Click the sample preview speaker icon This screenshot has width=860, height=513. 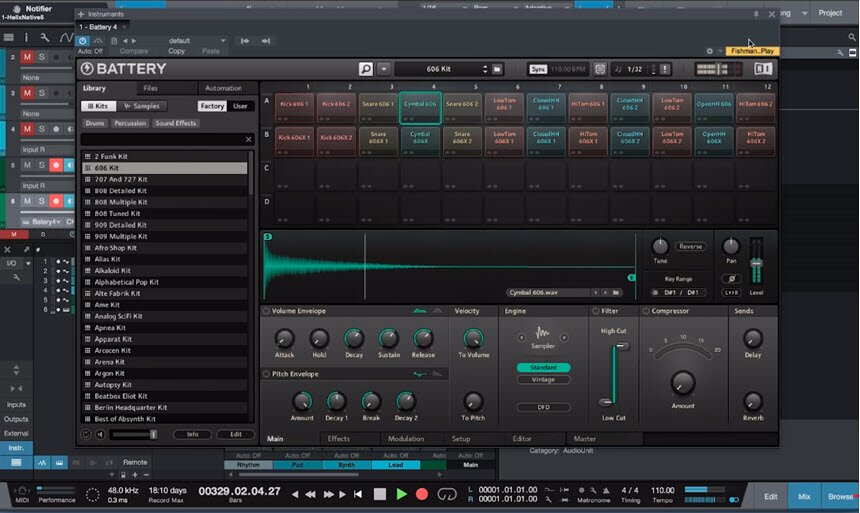[x=100, y=435]
